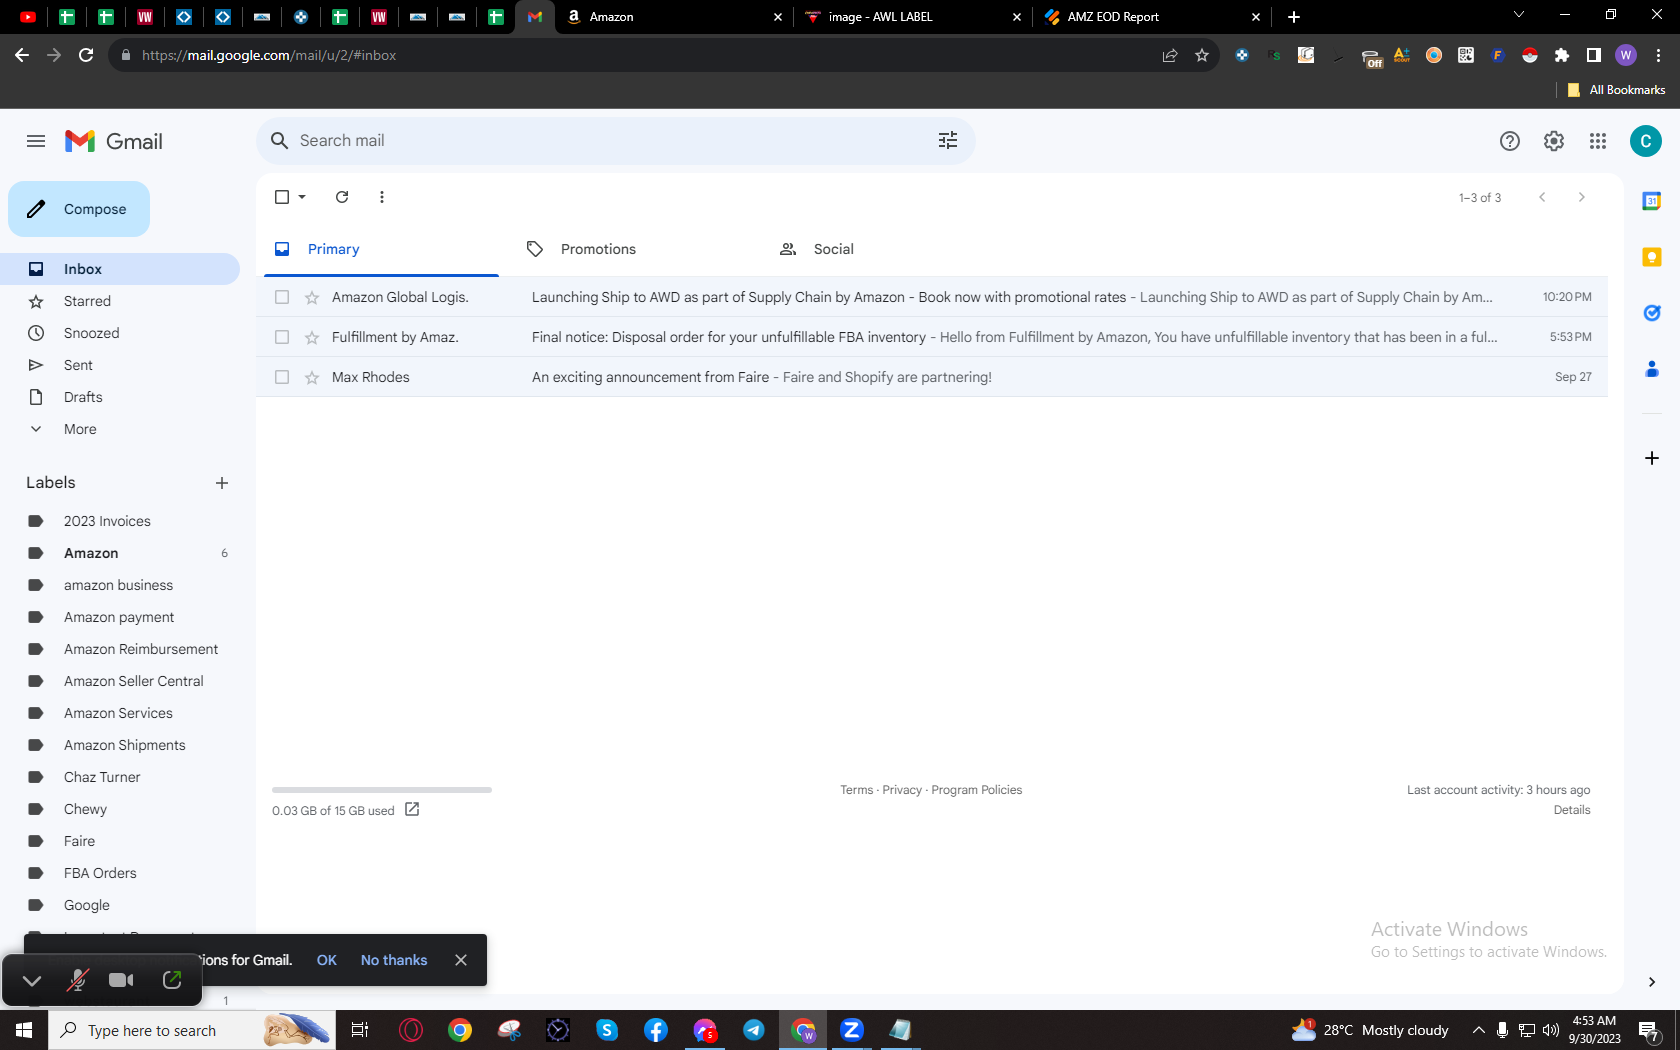Image resolution: width=1680 pixels, height=1050 pixels.
Task: Get add-ons plus icon in side panel
Action: [1652, 458]
